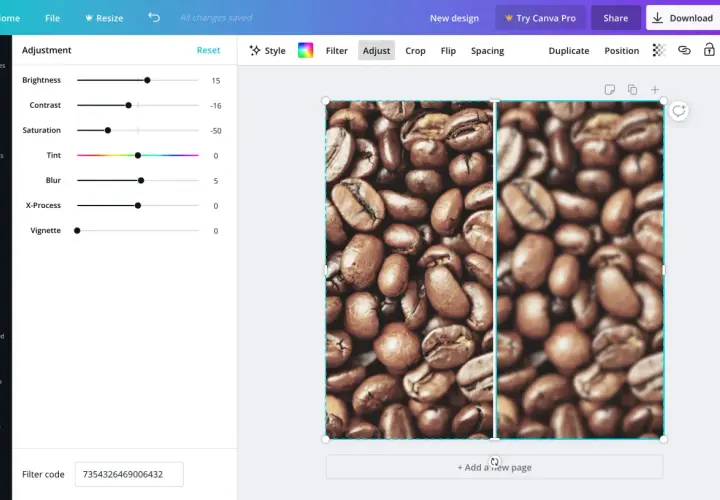Image resolution: width=720 pixels, height=500 pixels.
Task: Open the rainbow color picker swatch
Action: (305, 51)
